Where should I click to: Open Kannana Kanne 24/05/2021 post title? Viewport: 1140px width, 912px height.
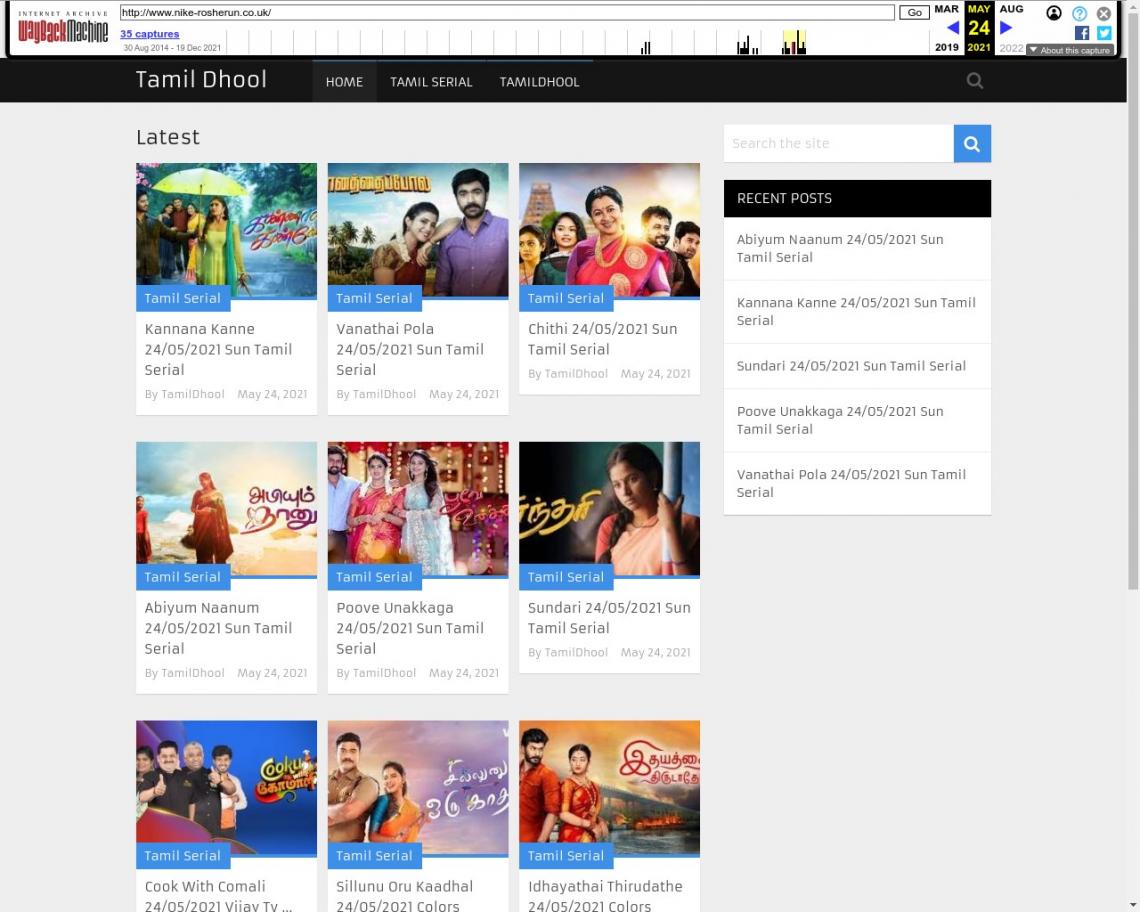pyautogui.click(x=218, y=349)
